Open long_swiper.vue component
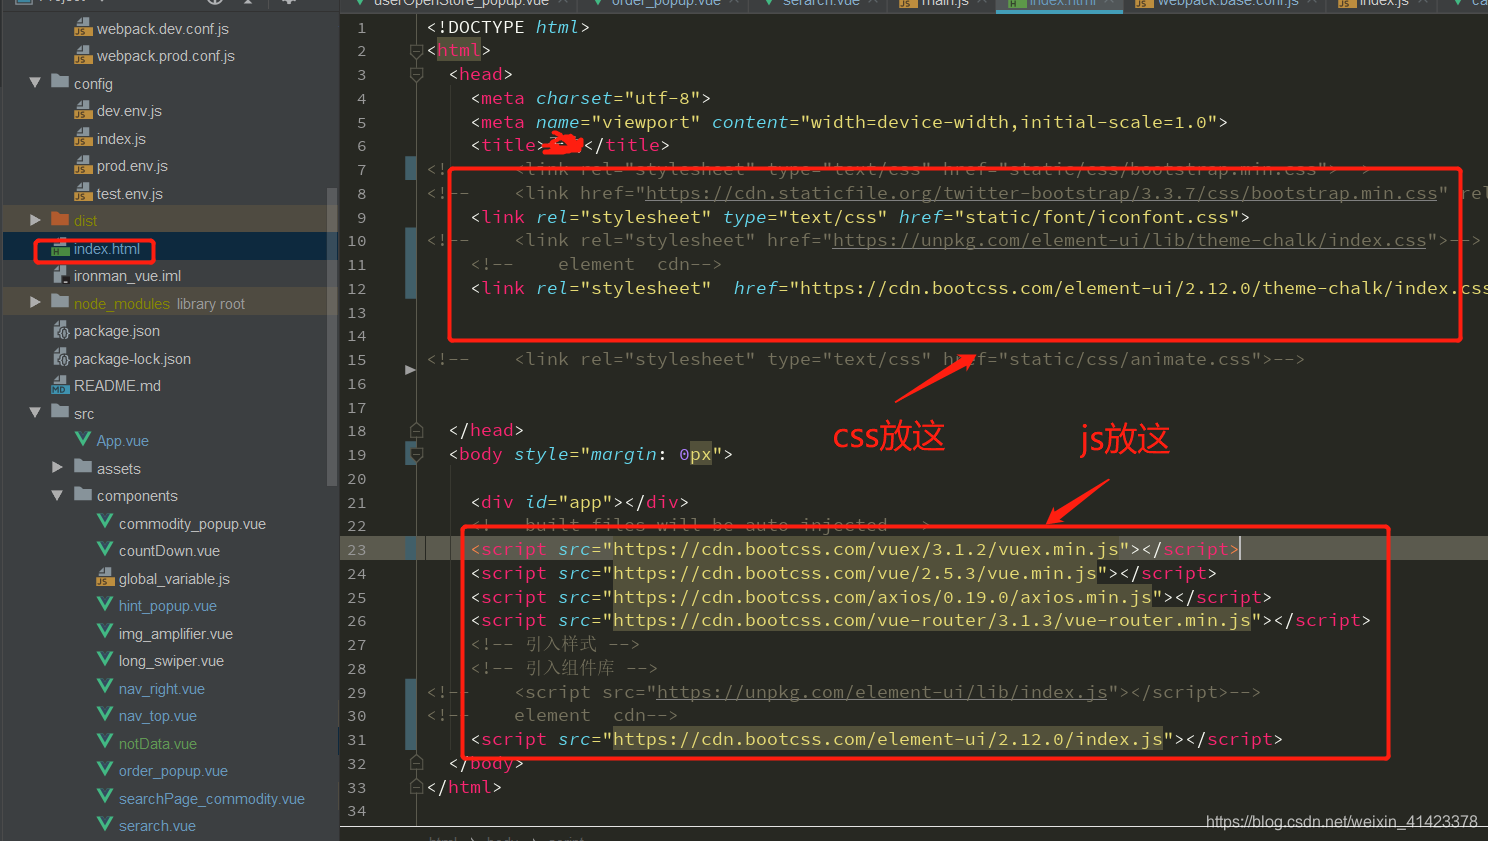The width and height of the screenshot is (1488, 841). click(x=171, y=661)
